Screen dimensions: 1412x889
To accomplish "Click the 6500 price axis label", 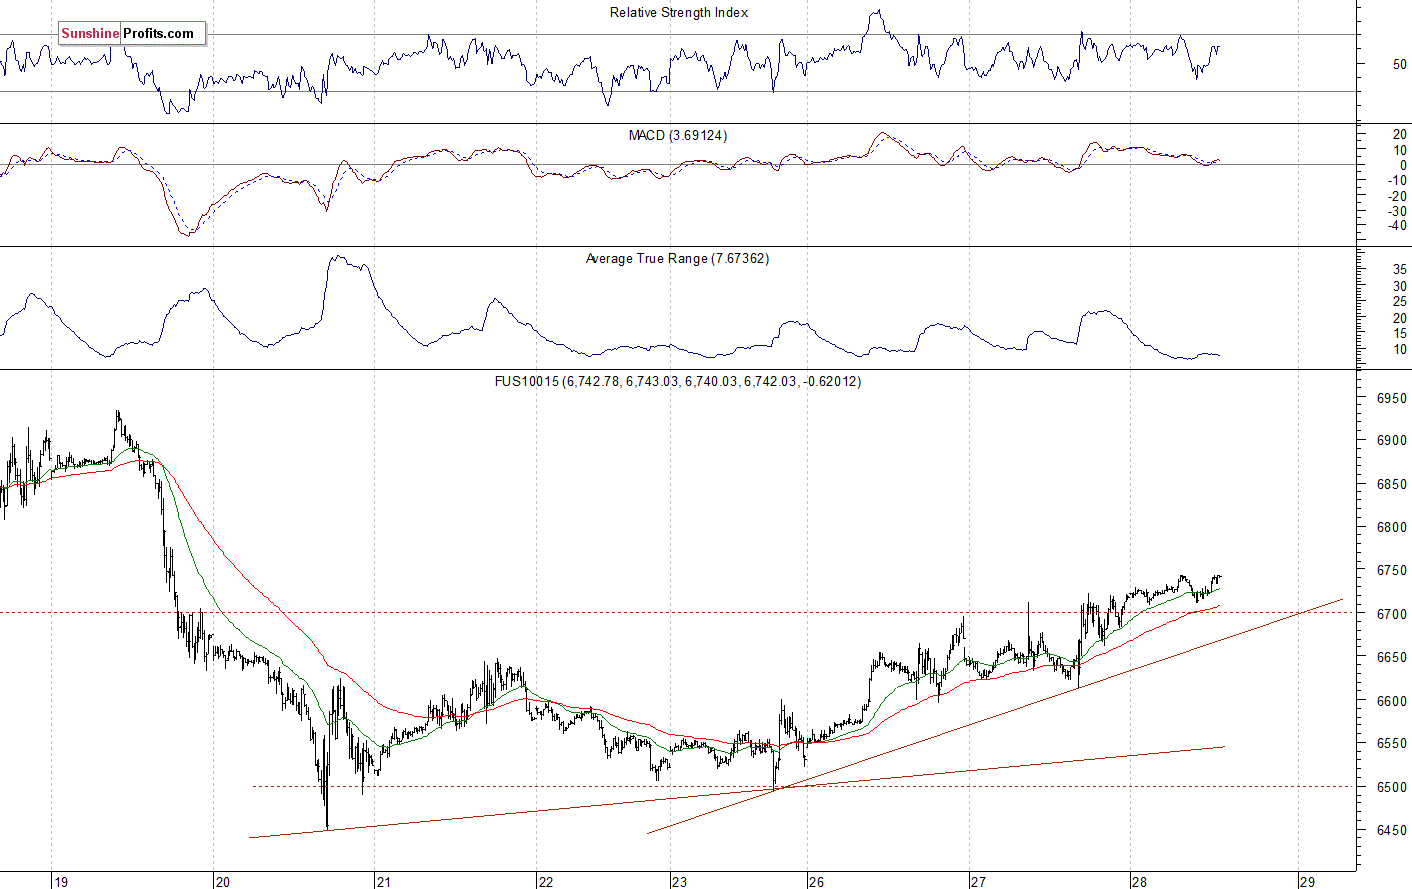I will point(1391,788).
